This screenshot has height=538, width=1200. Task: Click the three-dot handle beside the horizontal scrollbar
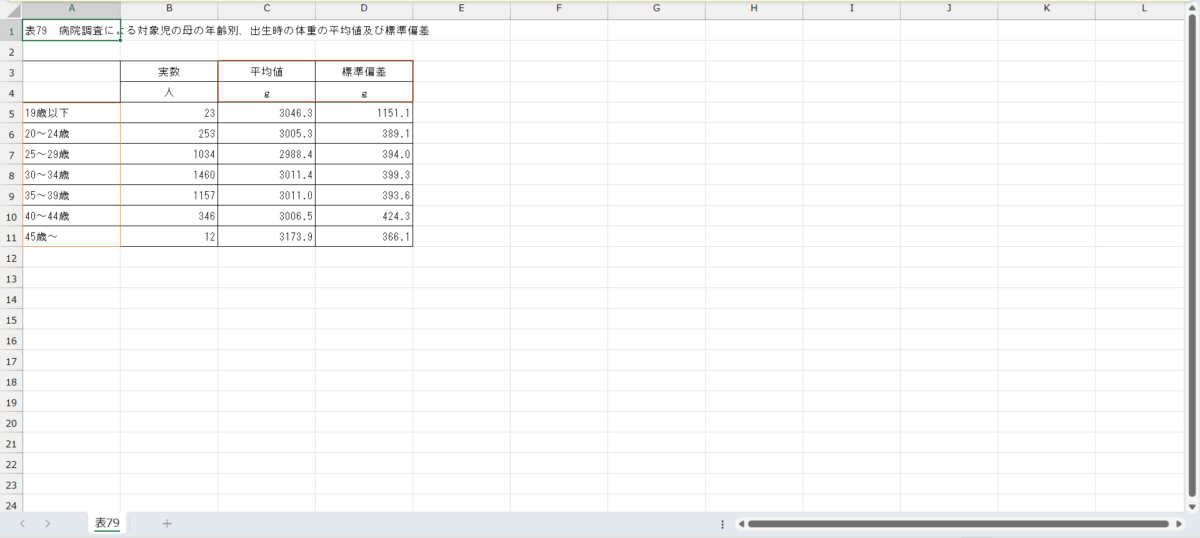coord(722,523)
